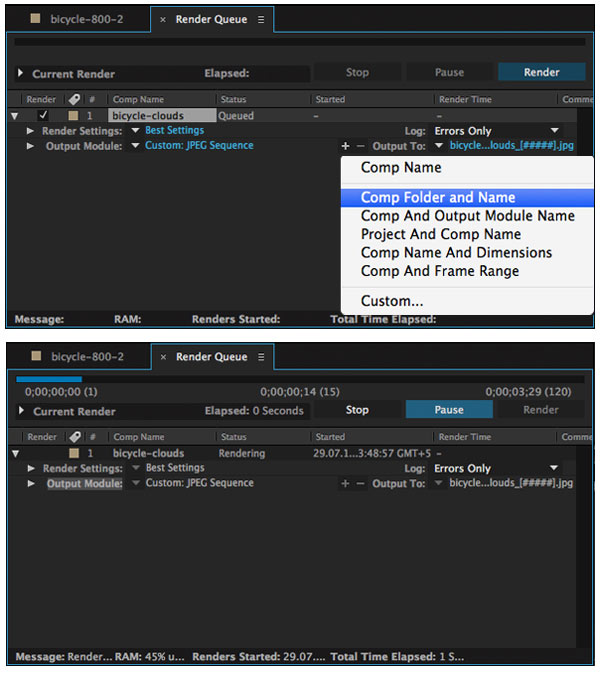Screen dimensions: 600x679
Task: Click Render Time column header in bottom panel
Action: pyautogui.click(x=465, y=437)
